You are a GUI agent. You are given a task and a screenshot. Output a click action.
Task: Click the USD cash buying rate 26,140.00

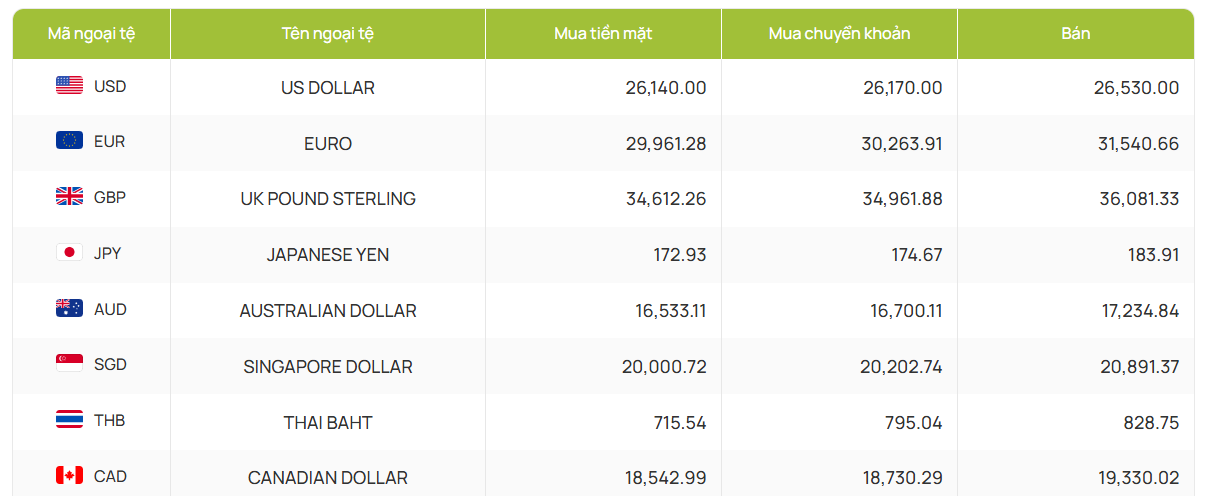[x=666, y=88]
